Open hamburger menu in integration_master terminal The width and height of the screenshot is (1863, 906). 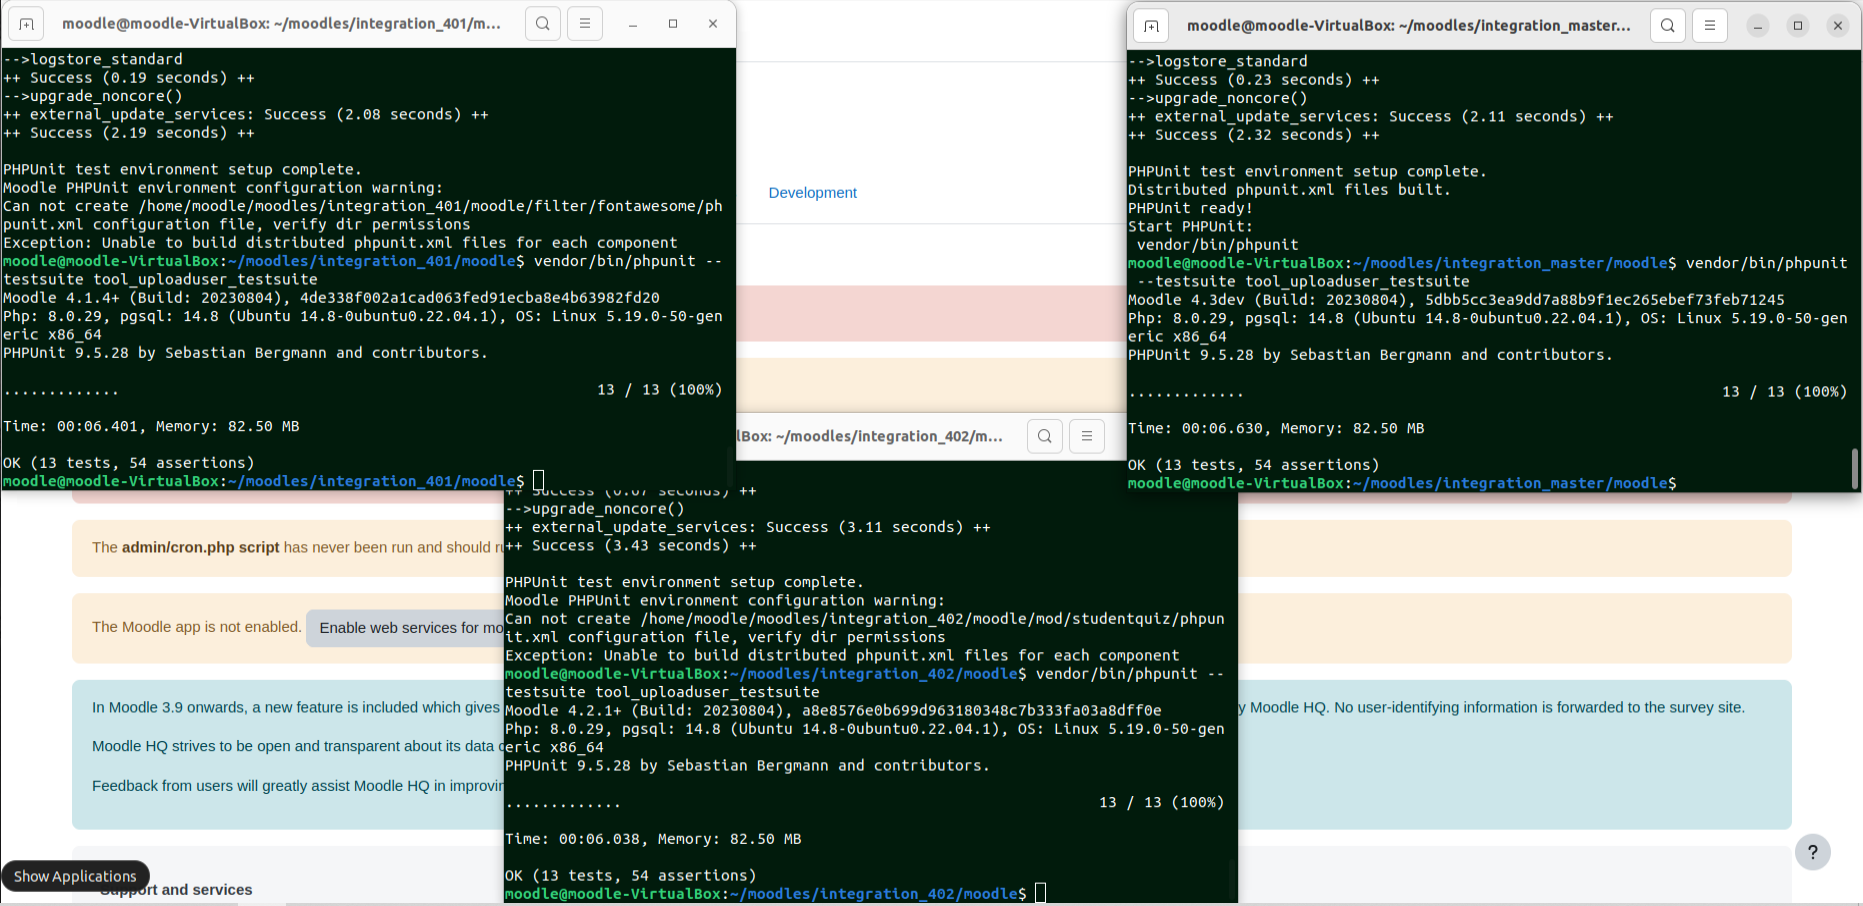click(x=1710, y=26)
